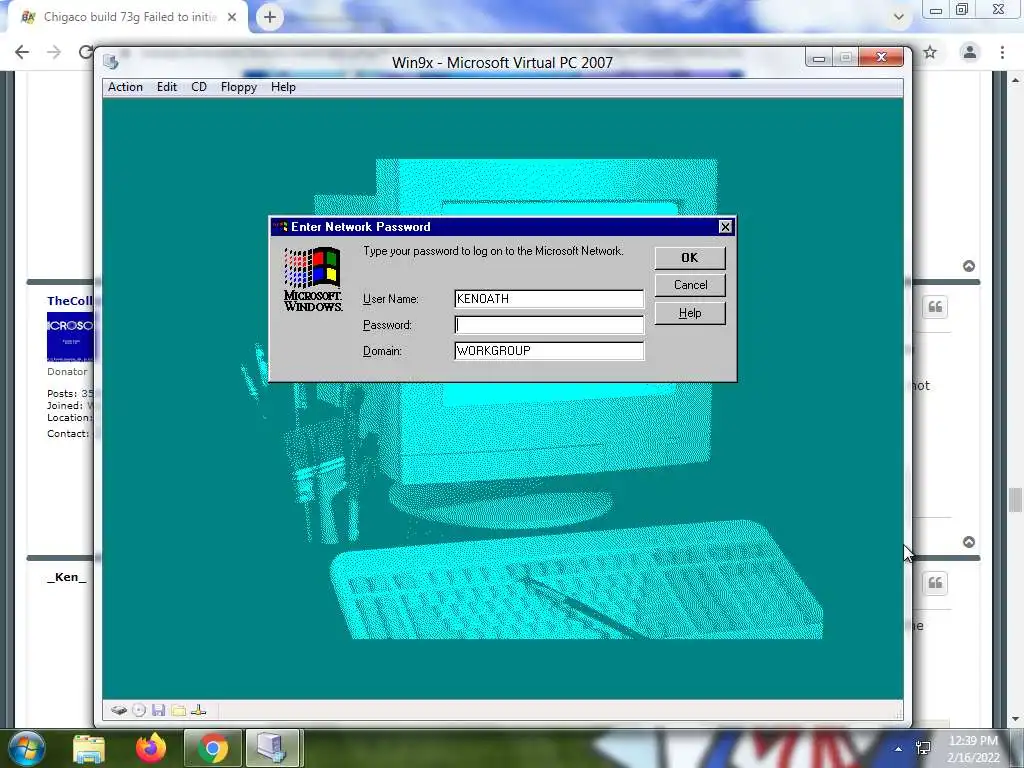
Task: Click TheColl's blue avatar image
Action: point(70,337)
